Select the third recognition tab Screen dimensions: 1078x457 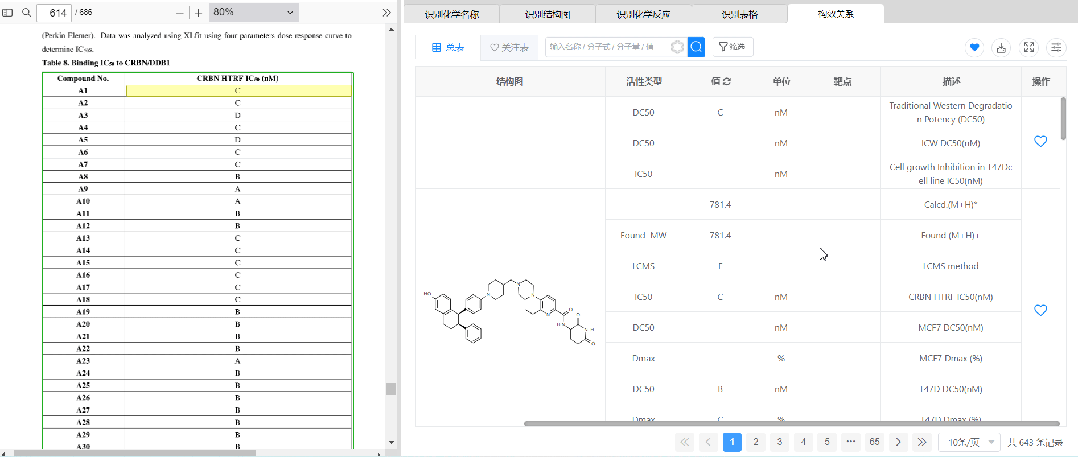pos(644,14)
